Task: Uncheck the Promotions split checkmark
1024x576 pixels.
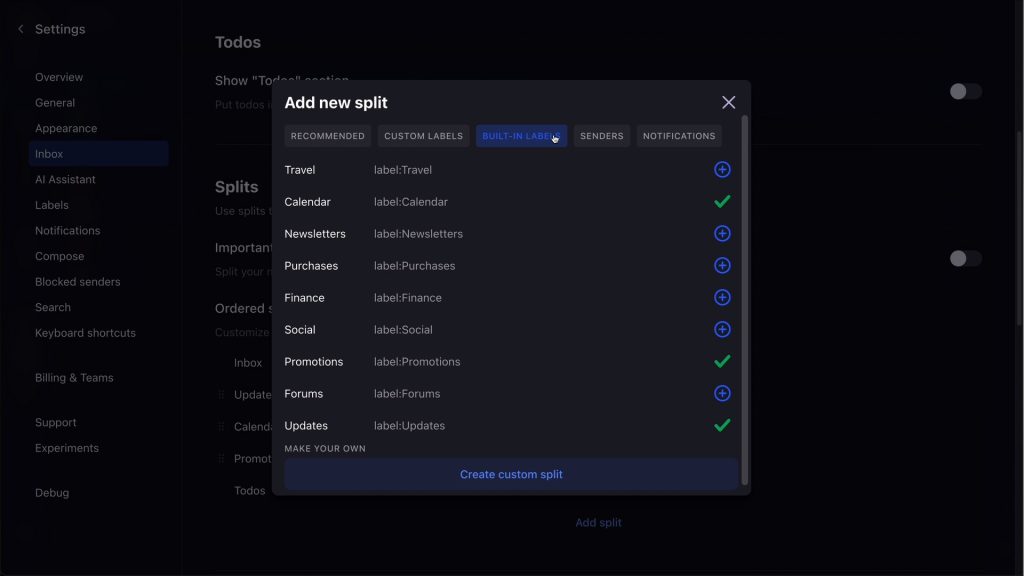Action: pos(722,362)
